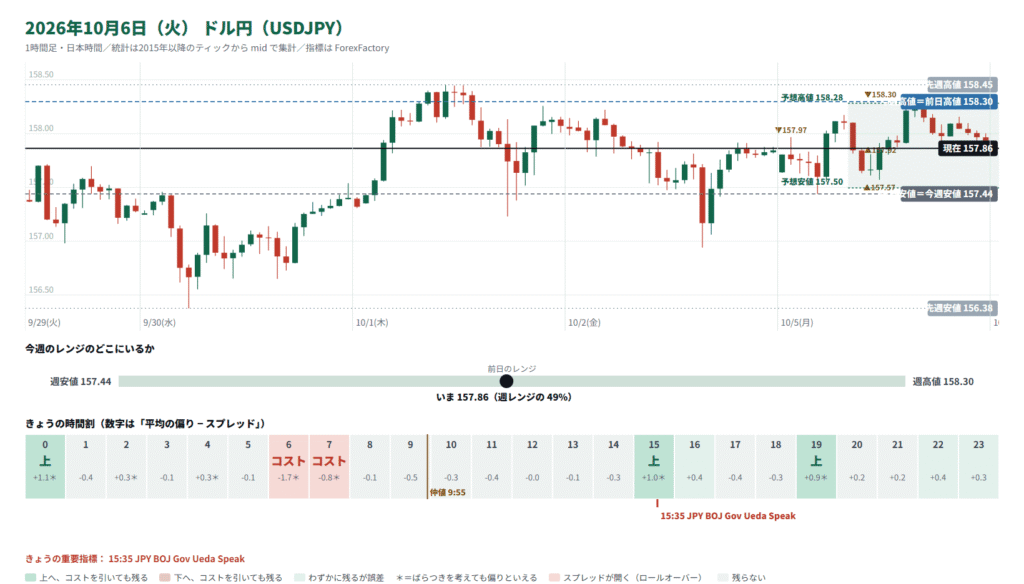The height and width of the screenshot is (584, 1024).
Task: Click the 予想安値 157.50 annotation
Action: [812, 182]
